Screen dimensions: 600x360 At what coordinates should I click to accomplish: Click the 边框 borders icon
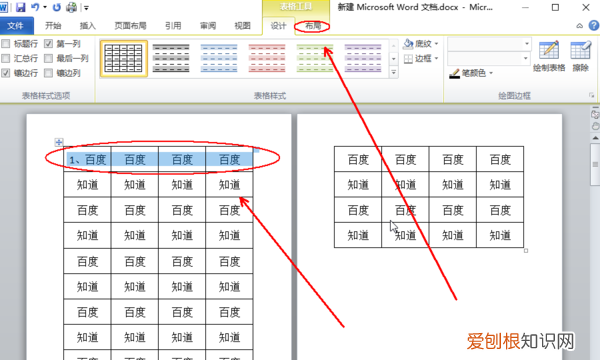(408, 59)
